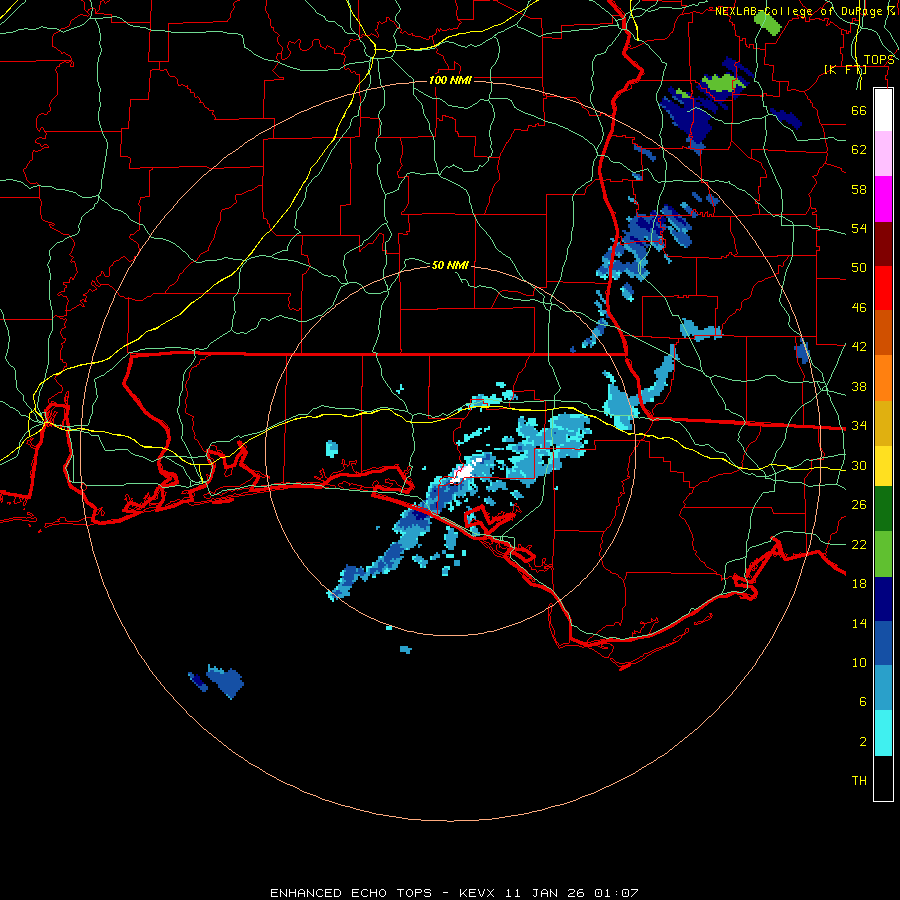Image resolution: width=900 pixels, height=900 pixels.
Task: Click the '26' scale label
Action: 859,505
